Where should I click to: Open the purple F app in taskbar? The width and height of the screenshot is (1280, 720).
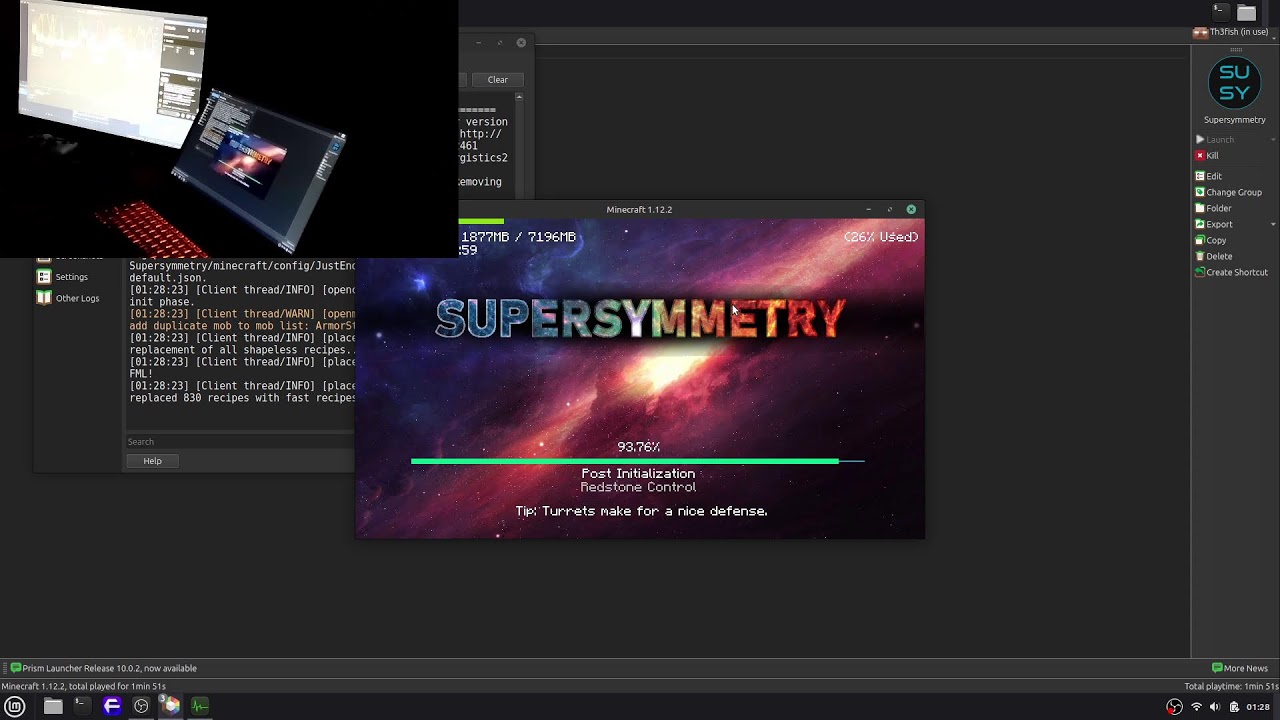(x=112, y=706)
